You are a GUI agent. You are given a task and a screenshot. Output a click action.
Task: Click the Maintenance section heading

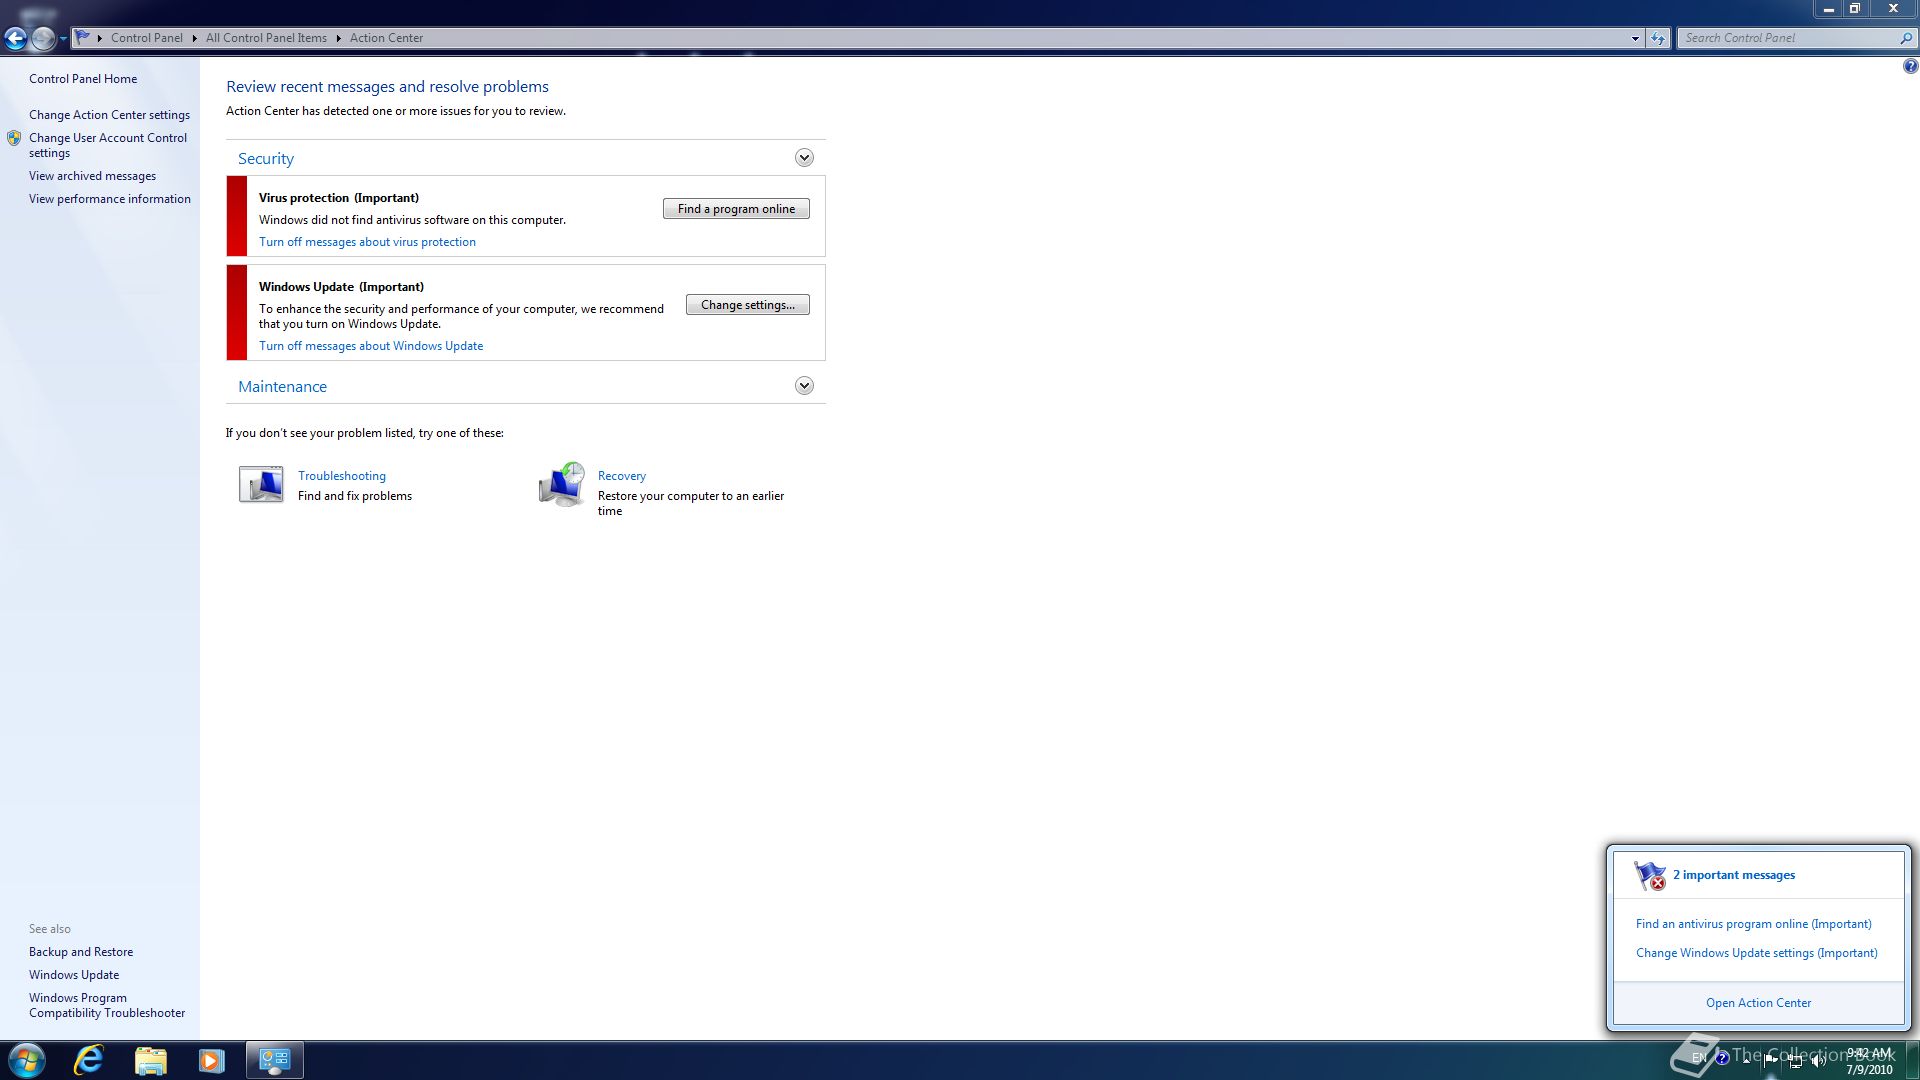click(x=282, y=387)
